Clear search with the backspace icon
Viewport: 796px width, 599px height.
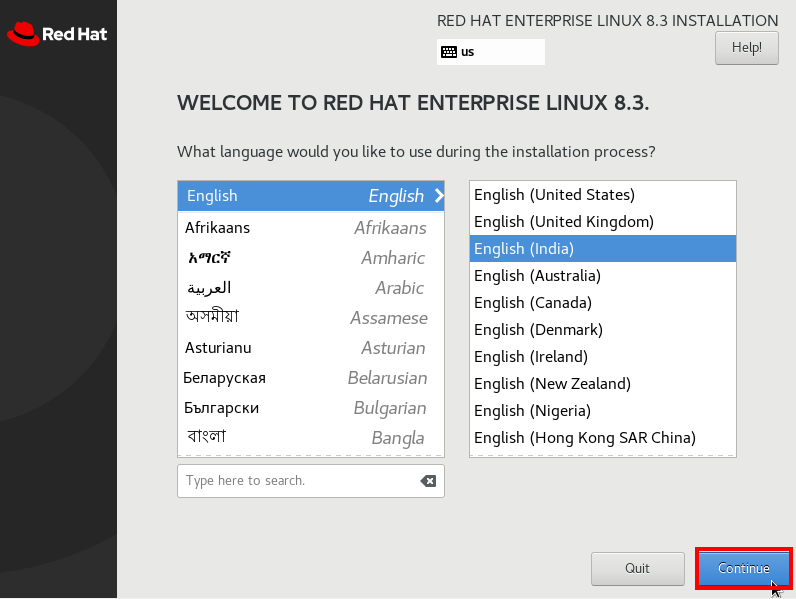point(428,481)
